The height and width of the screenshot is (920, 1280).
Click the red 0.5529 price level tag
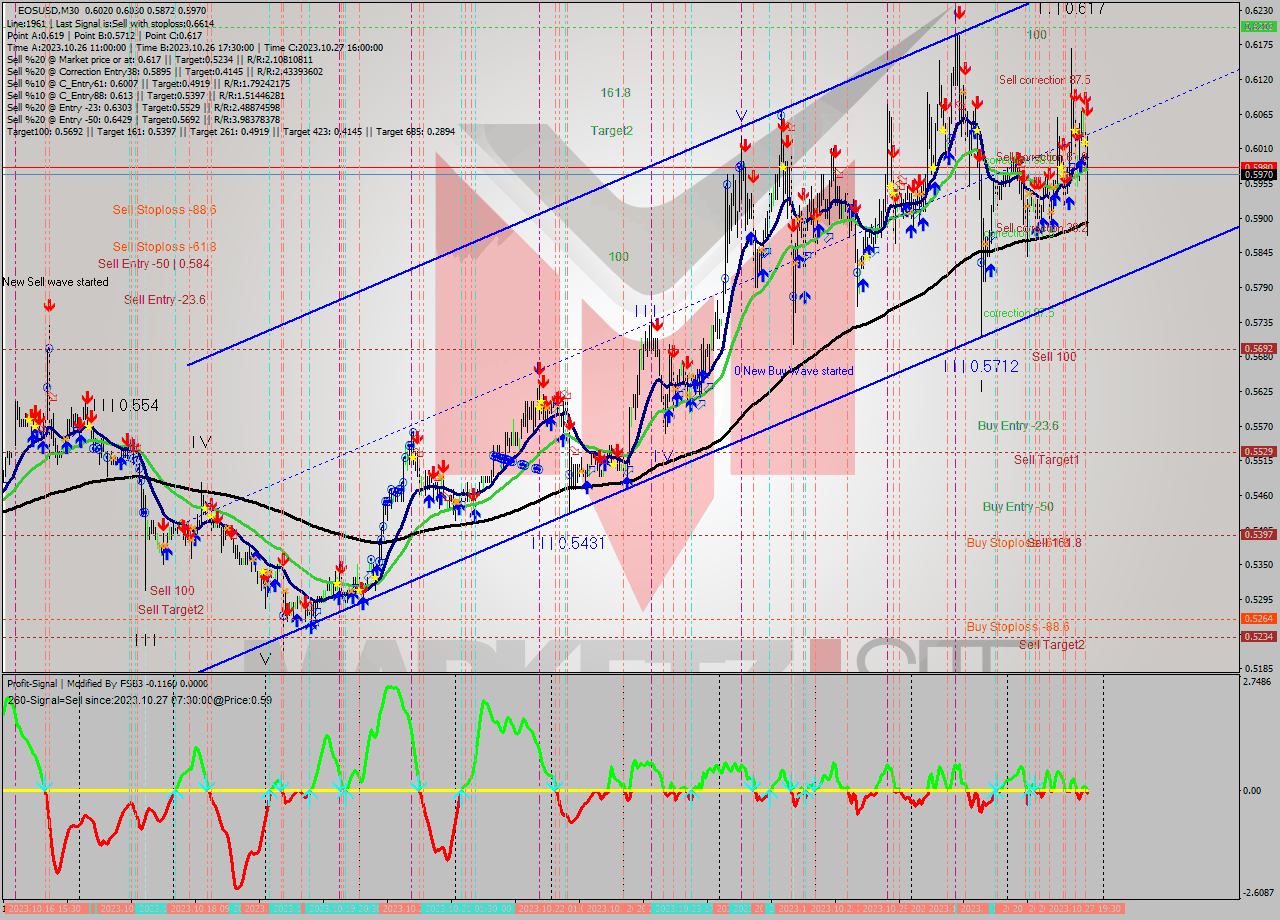tap(1257, 452)
